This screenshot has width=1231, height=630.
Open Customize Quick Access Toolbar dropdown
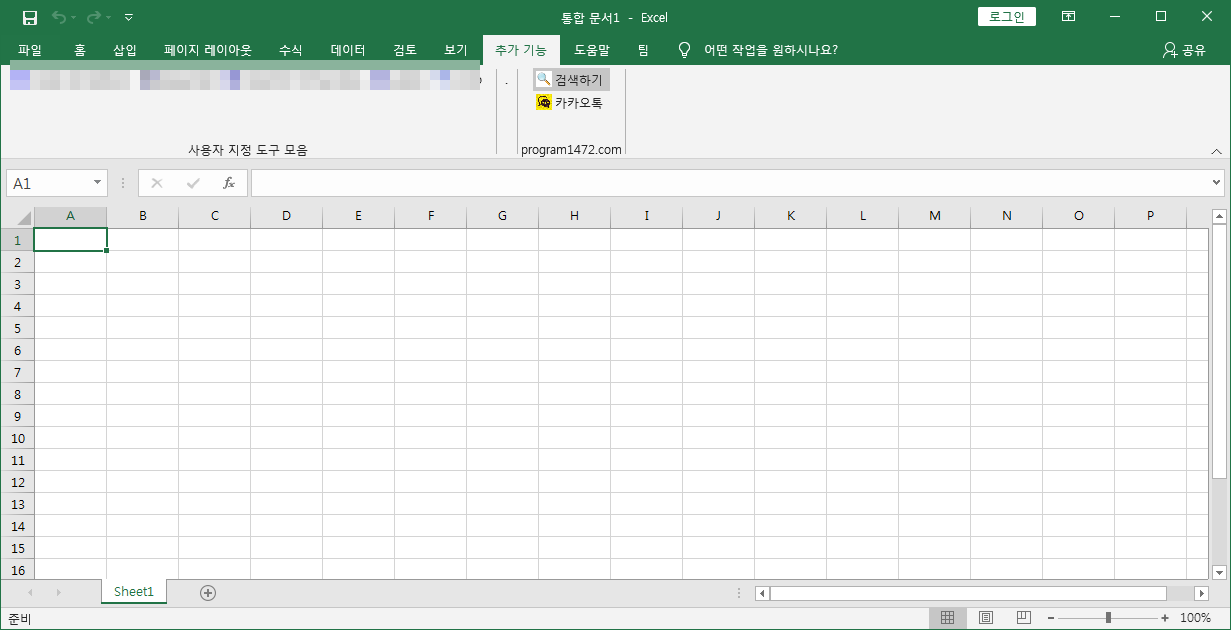129,17
